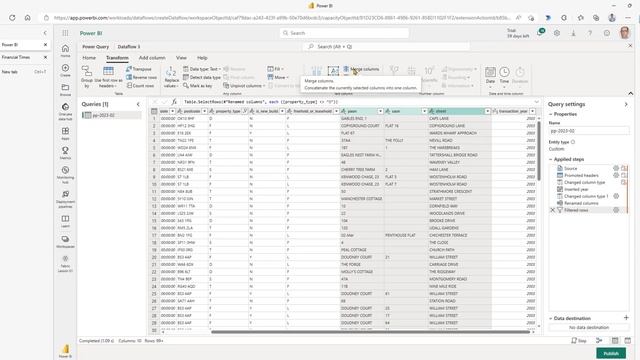Switch to the Add column tab

(x=152, y=58)
